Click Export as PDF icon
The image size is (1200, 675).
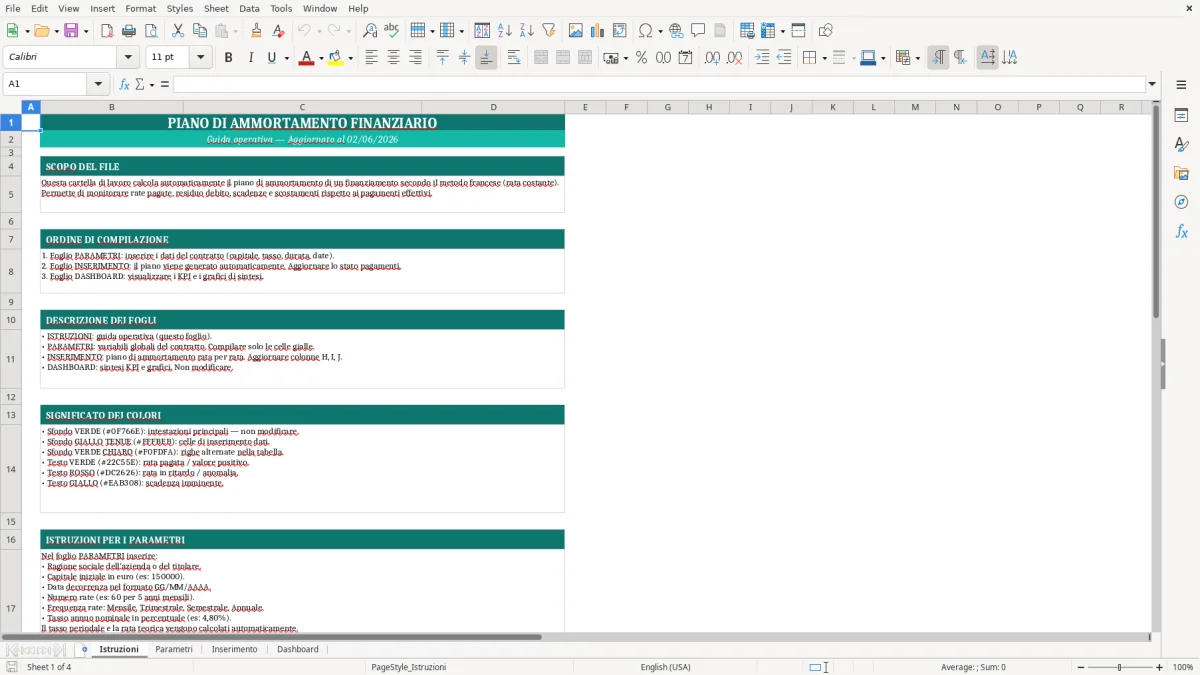coord(108,30)
